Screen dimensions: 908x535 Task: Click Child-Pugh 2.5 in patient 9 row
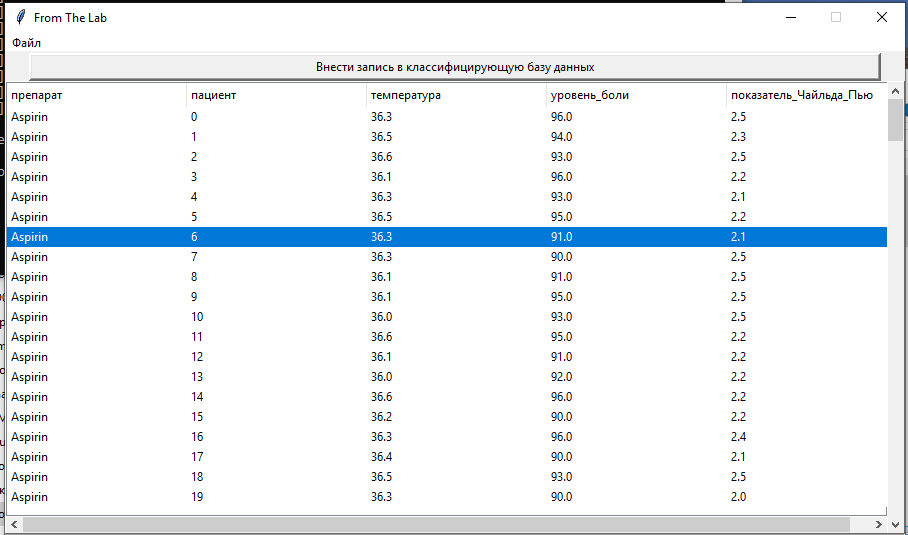(x=738, y=297)
